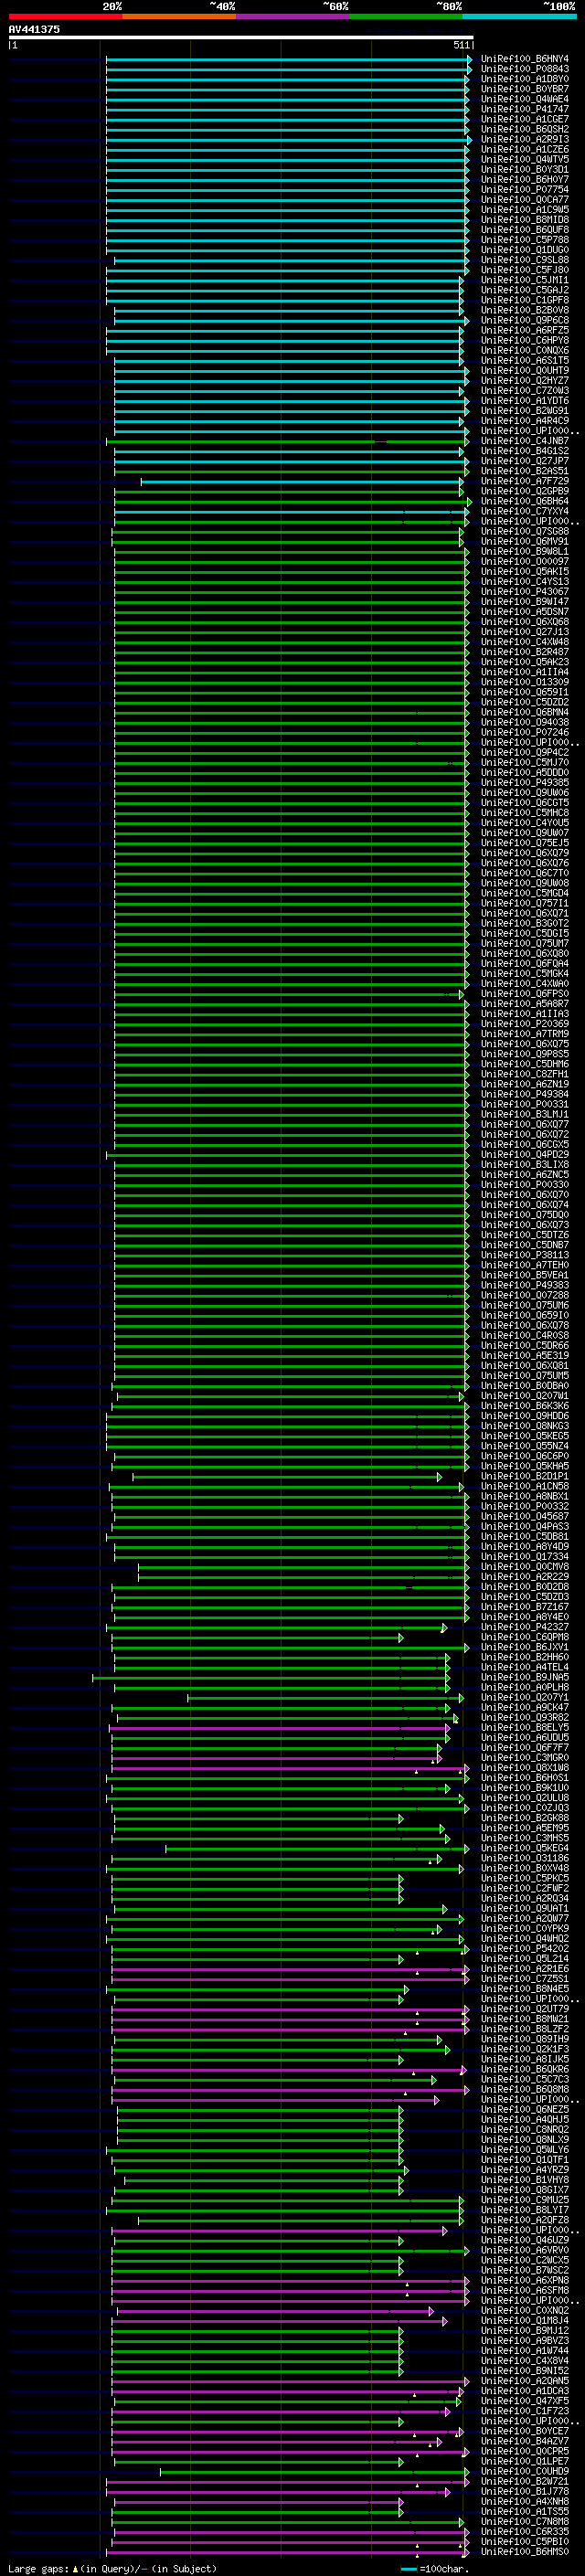Select the UniRef100_C5P788 hit
The image size is (585, 2576).
point(525,240)
